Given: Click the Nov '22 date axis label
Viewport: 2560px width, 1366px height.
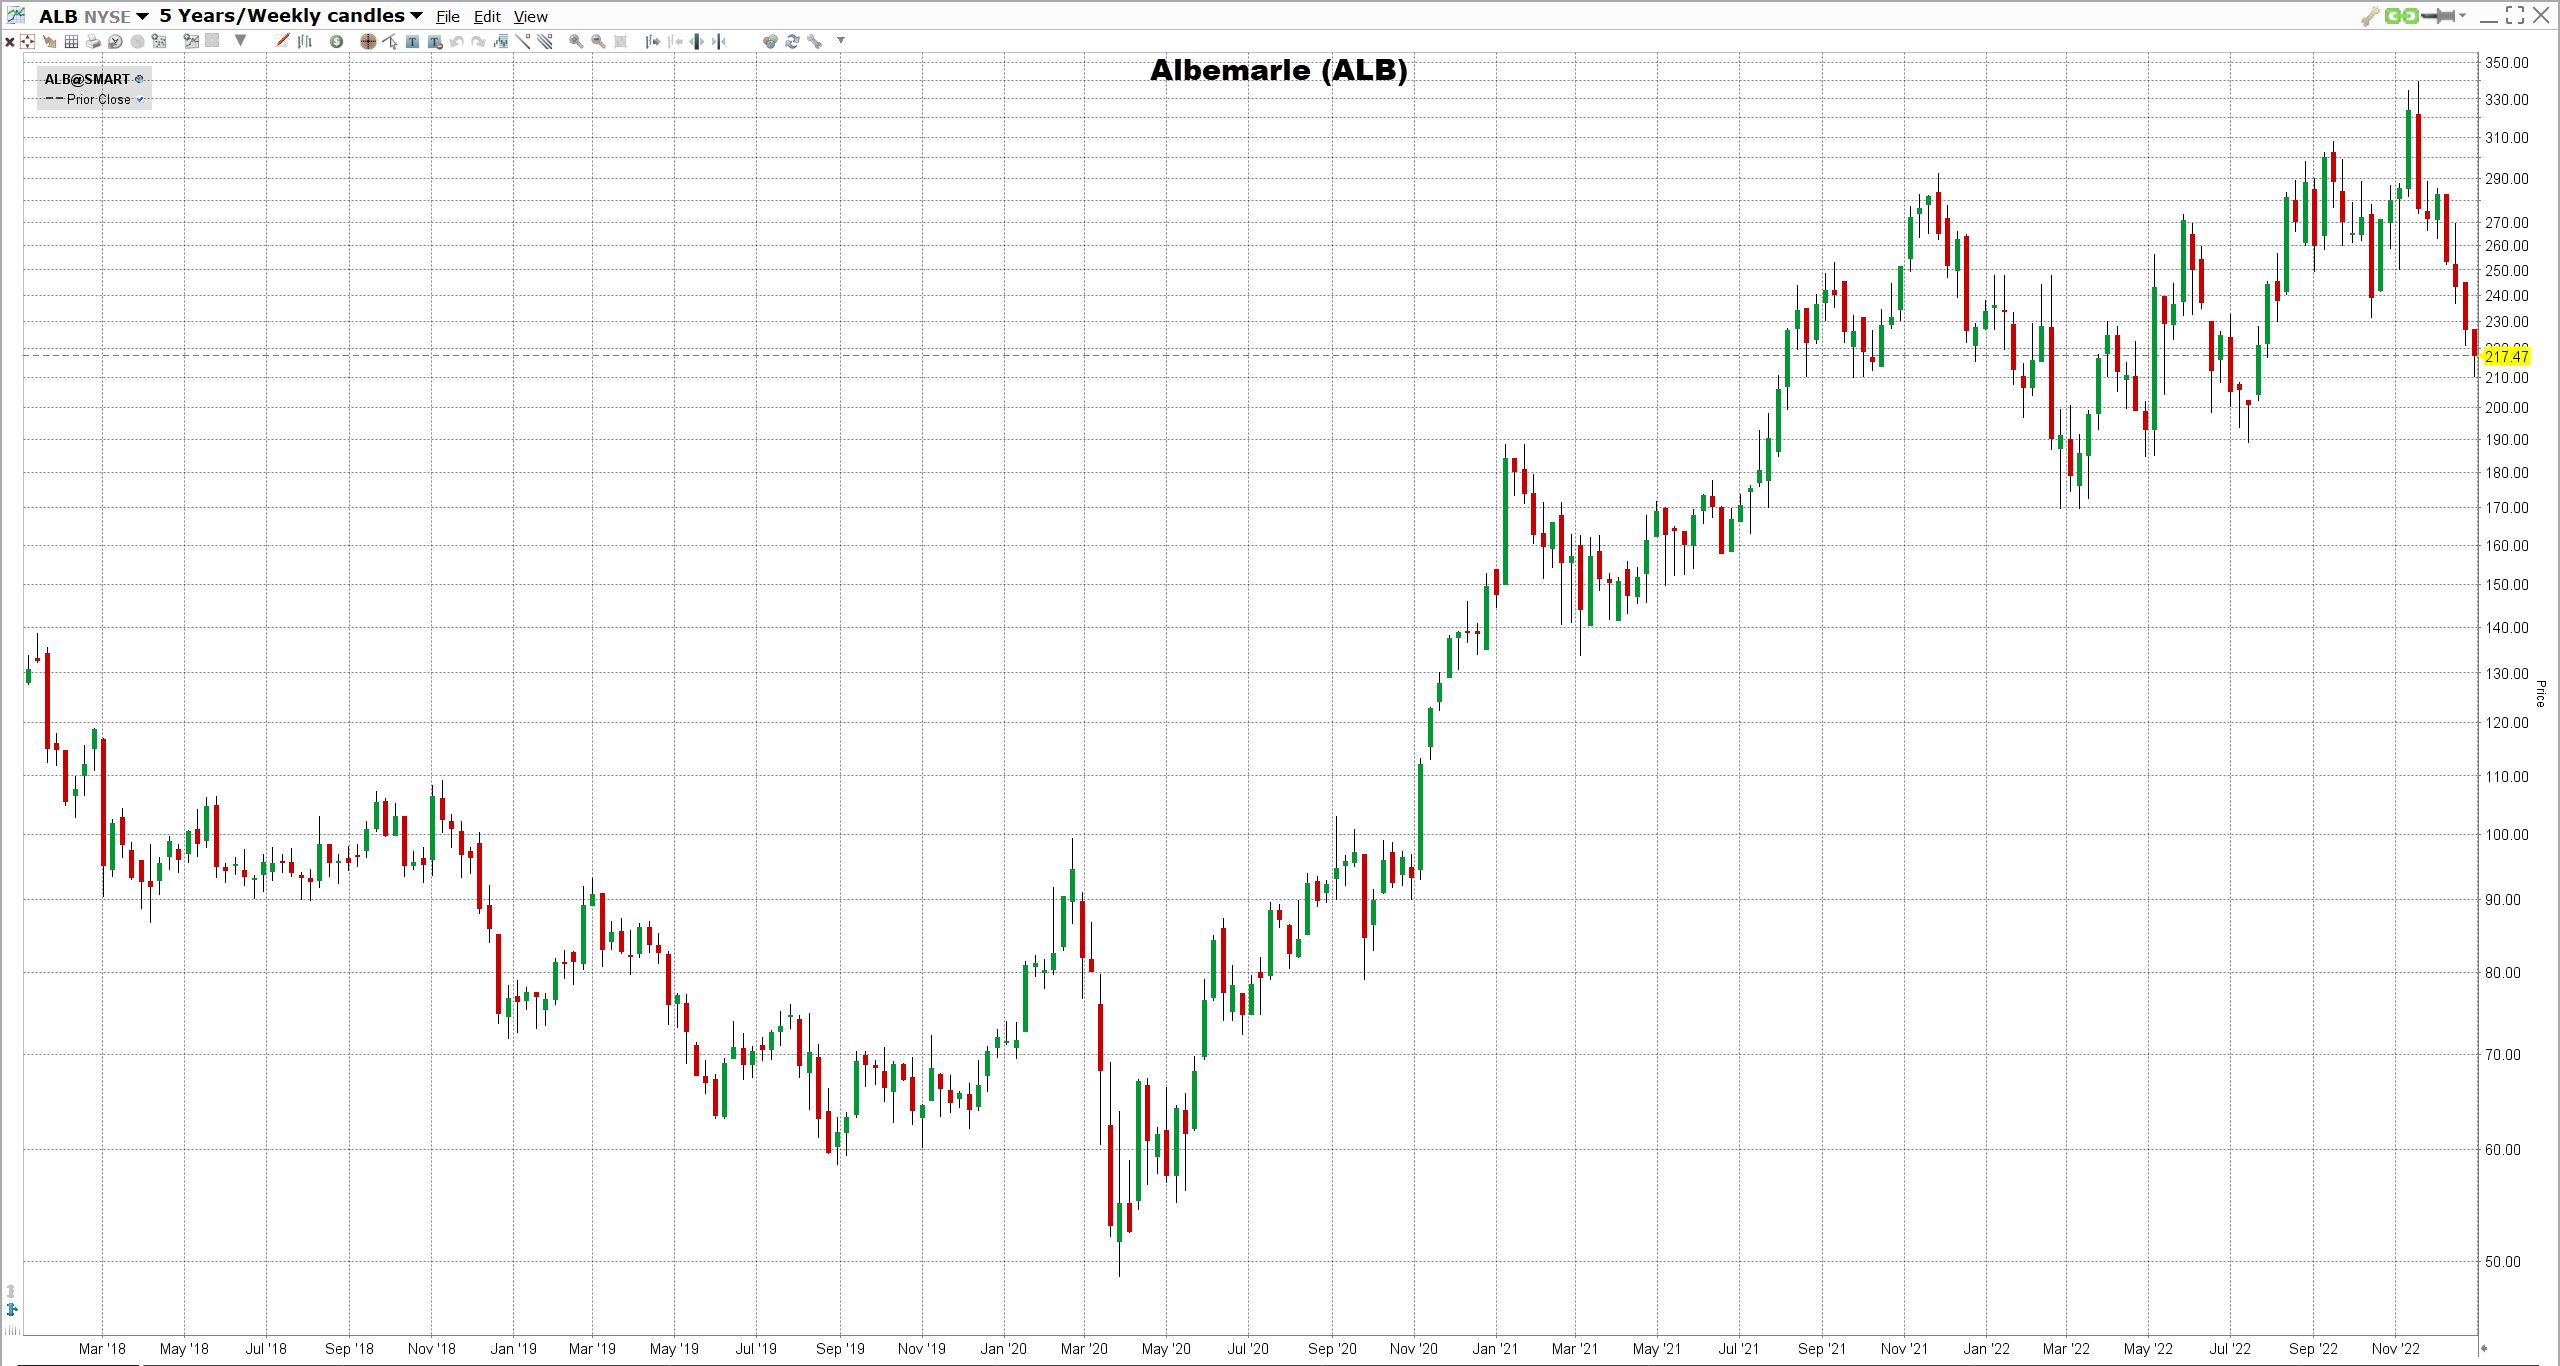Looking at the screenshot, I should pyautogui.click(x=2396, y=1348).
